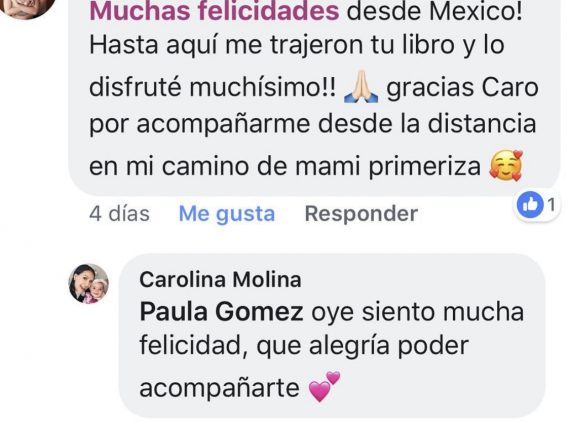Screen dimensions: 570x422
Task: Click the blue thumbs-up reaction icon
Action: [x=530, y=205]
